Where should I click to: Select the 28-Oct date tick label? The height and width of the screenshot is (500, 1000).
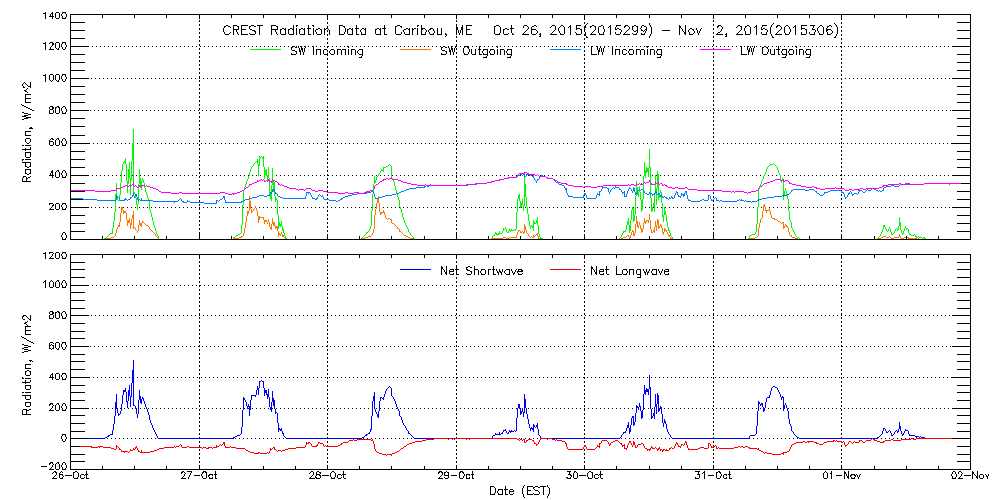coord(328,478)
